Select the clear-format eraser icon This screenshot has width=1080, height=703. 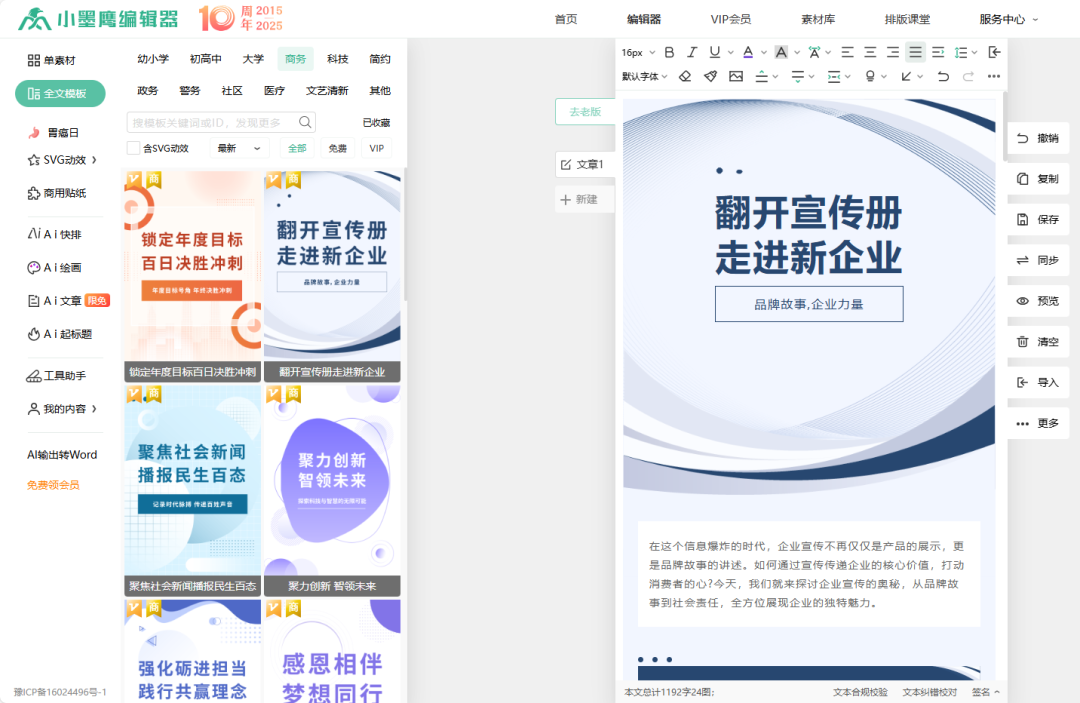[684, 76]
